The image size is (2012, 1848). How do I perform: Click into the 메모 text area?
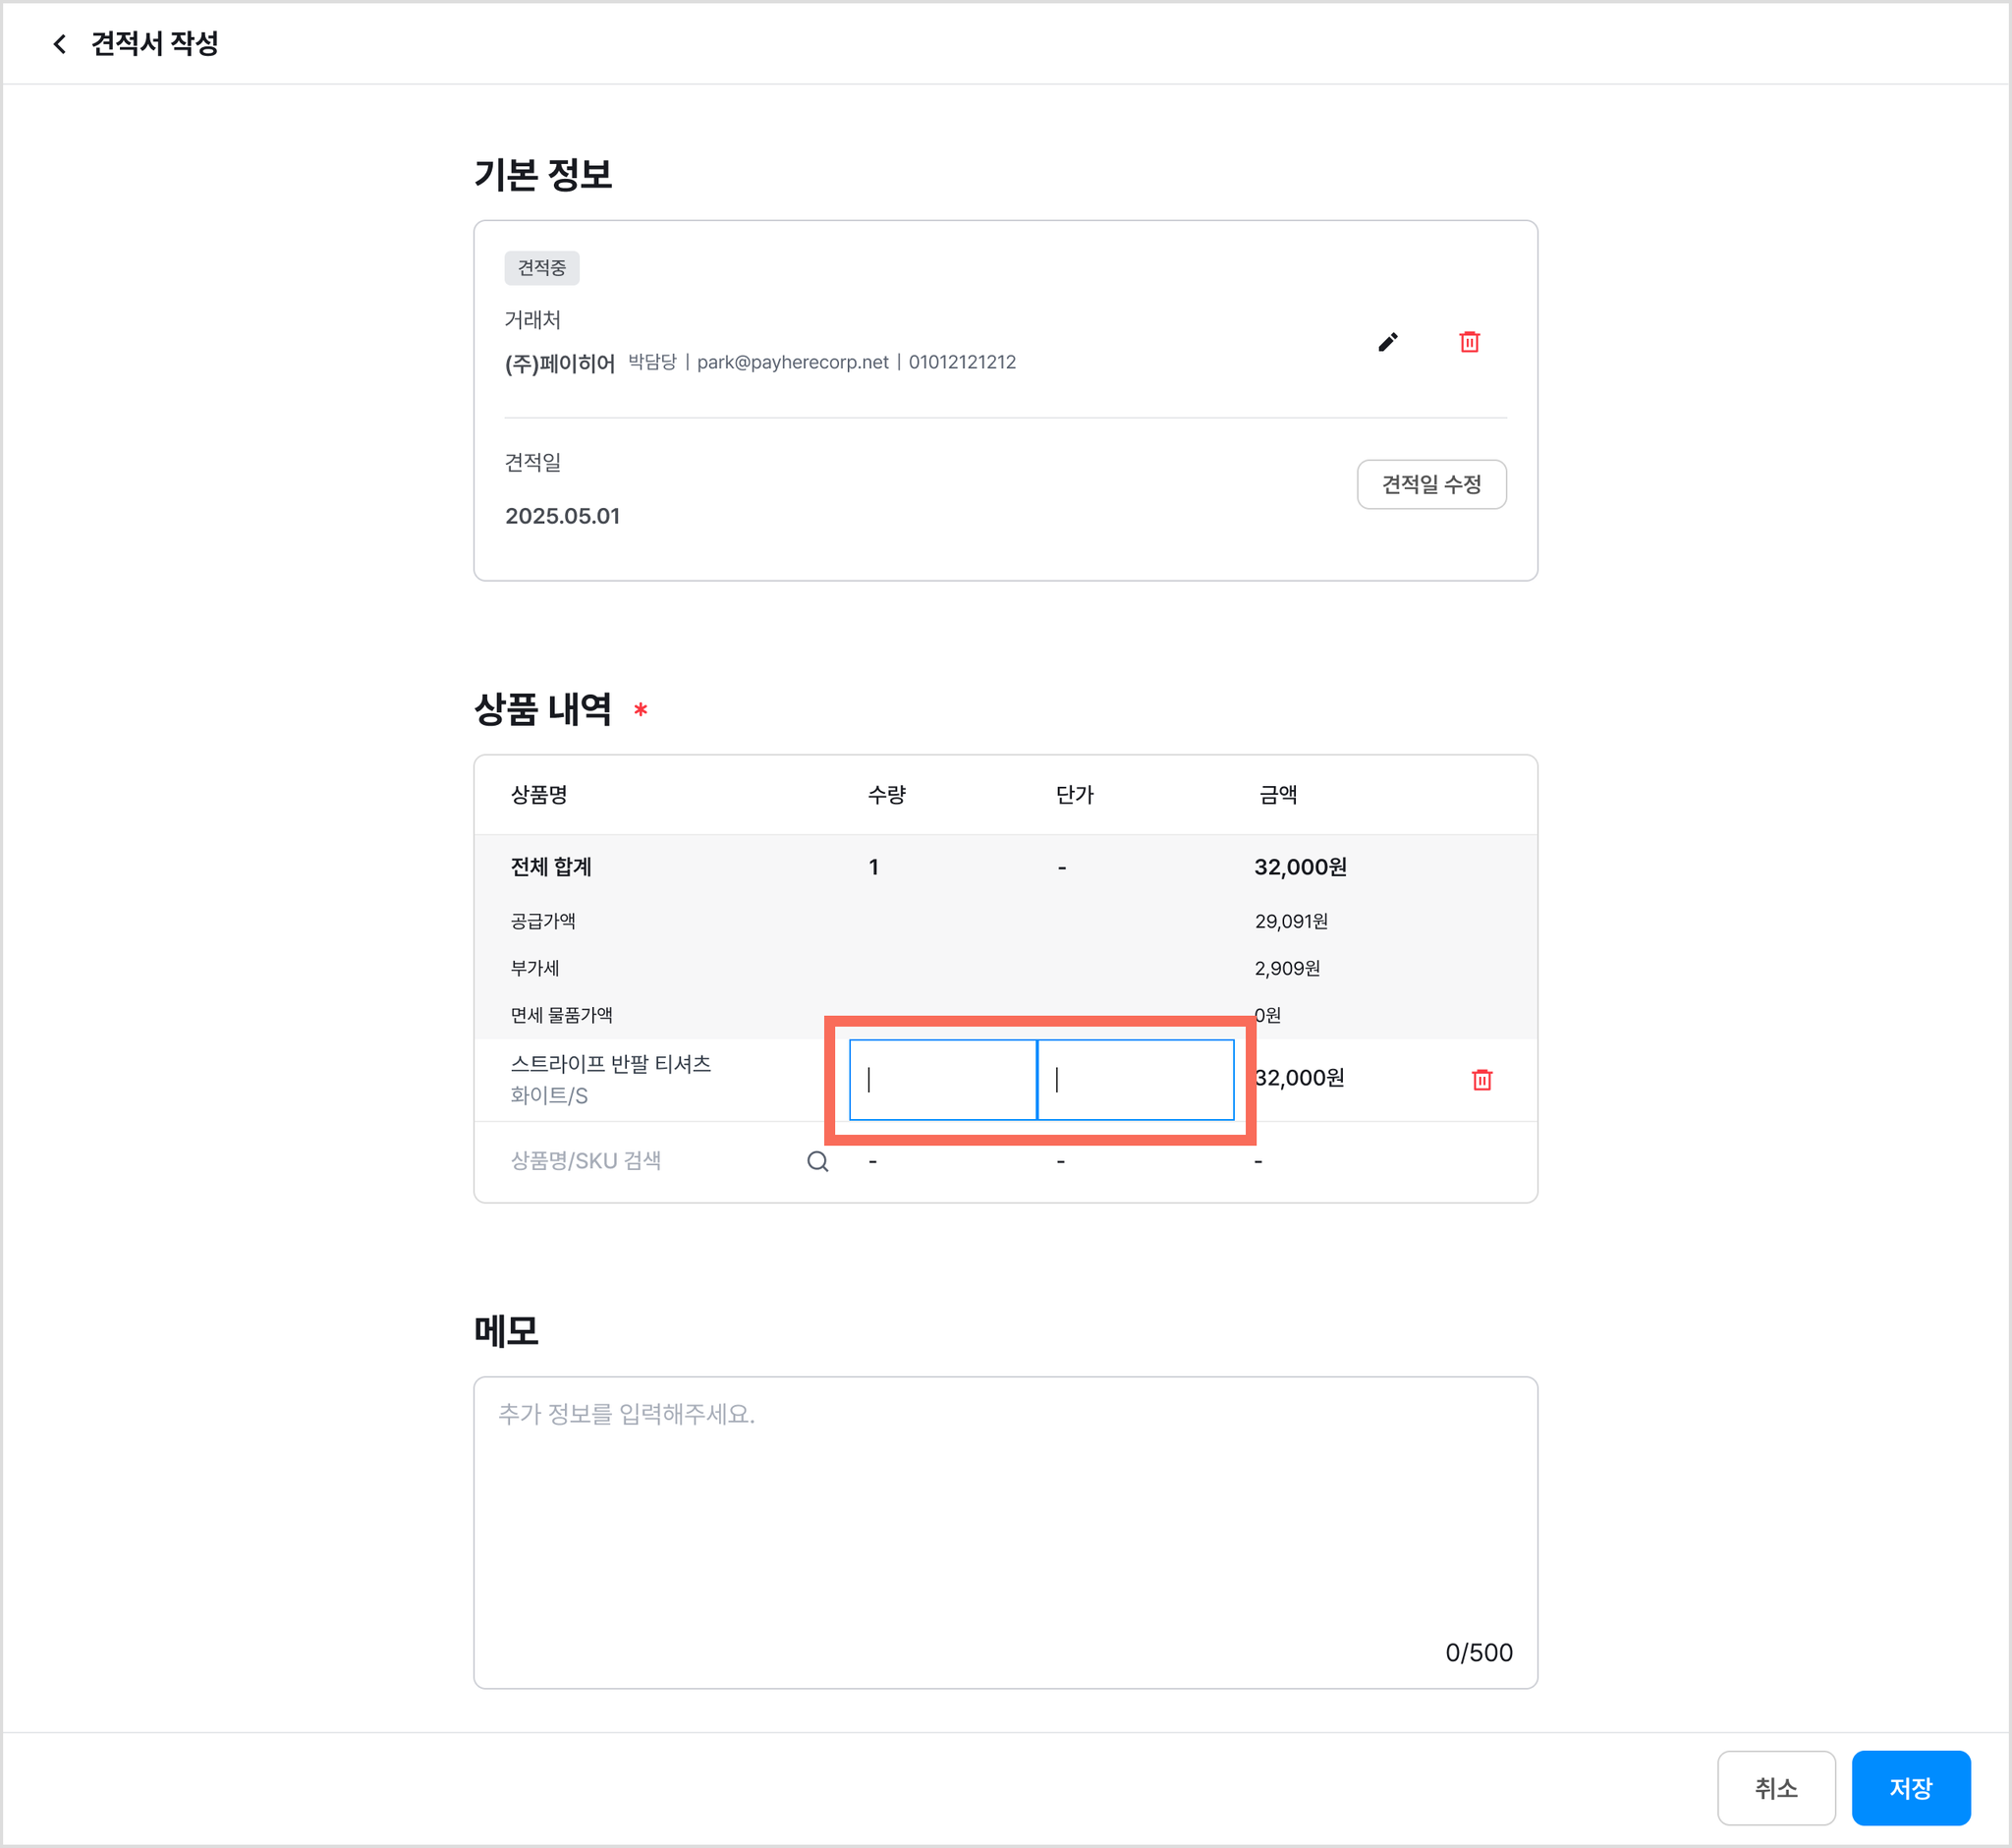pos(1006,1533)
